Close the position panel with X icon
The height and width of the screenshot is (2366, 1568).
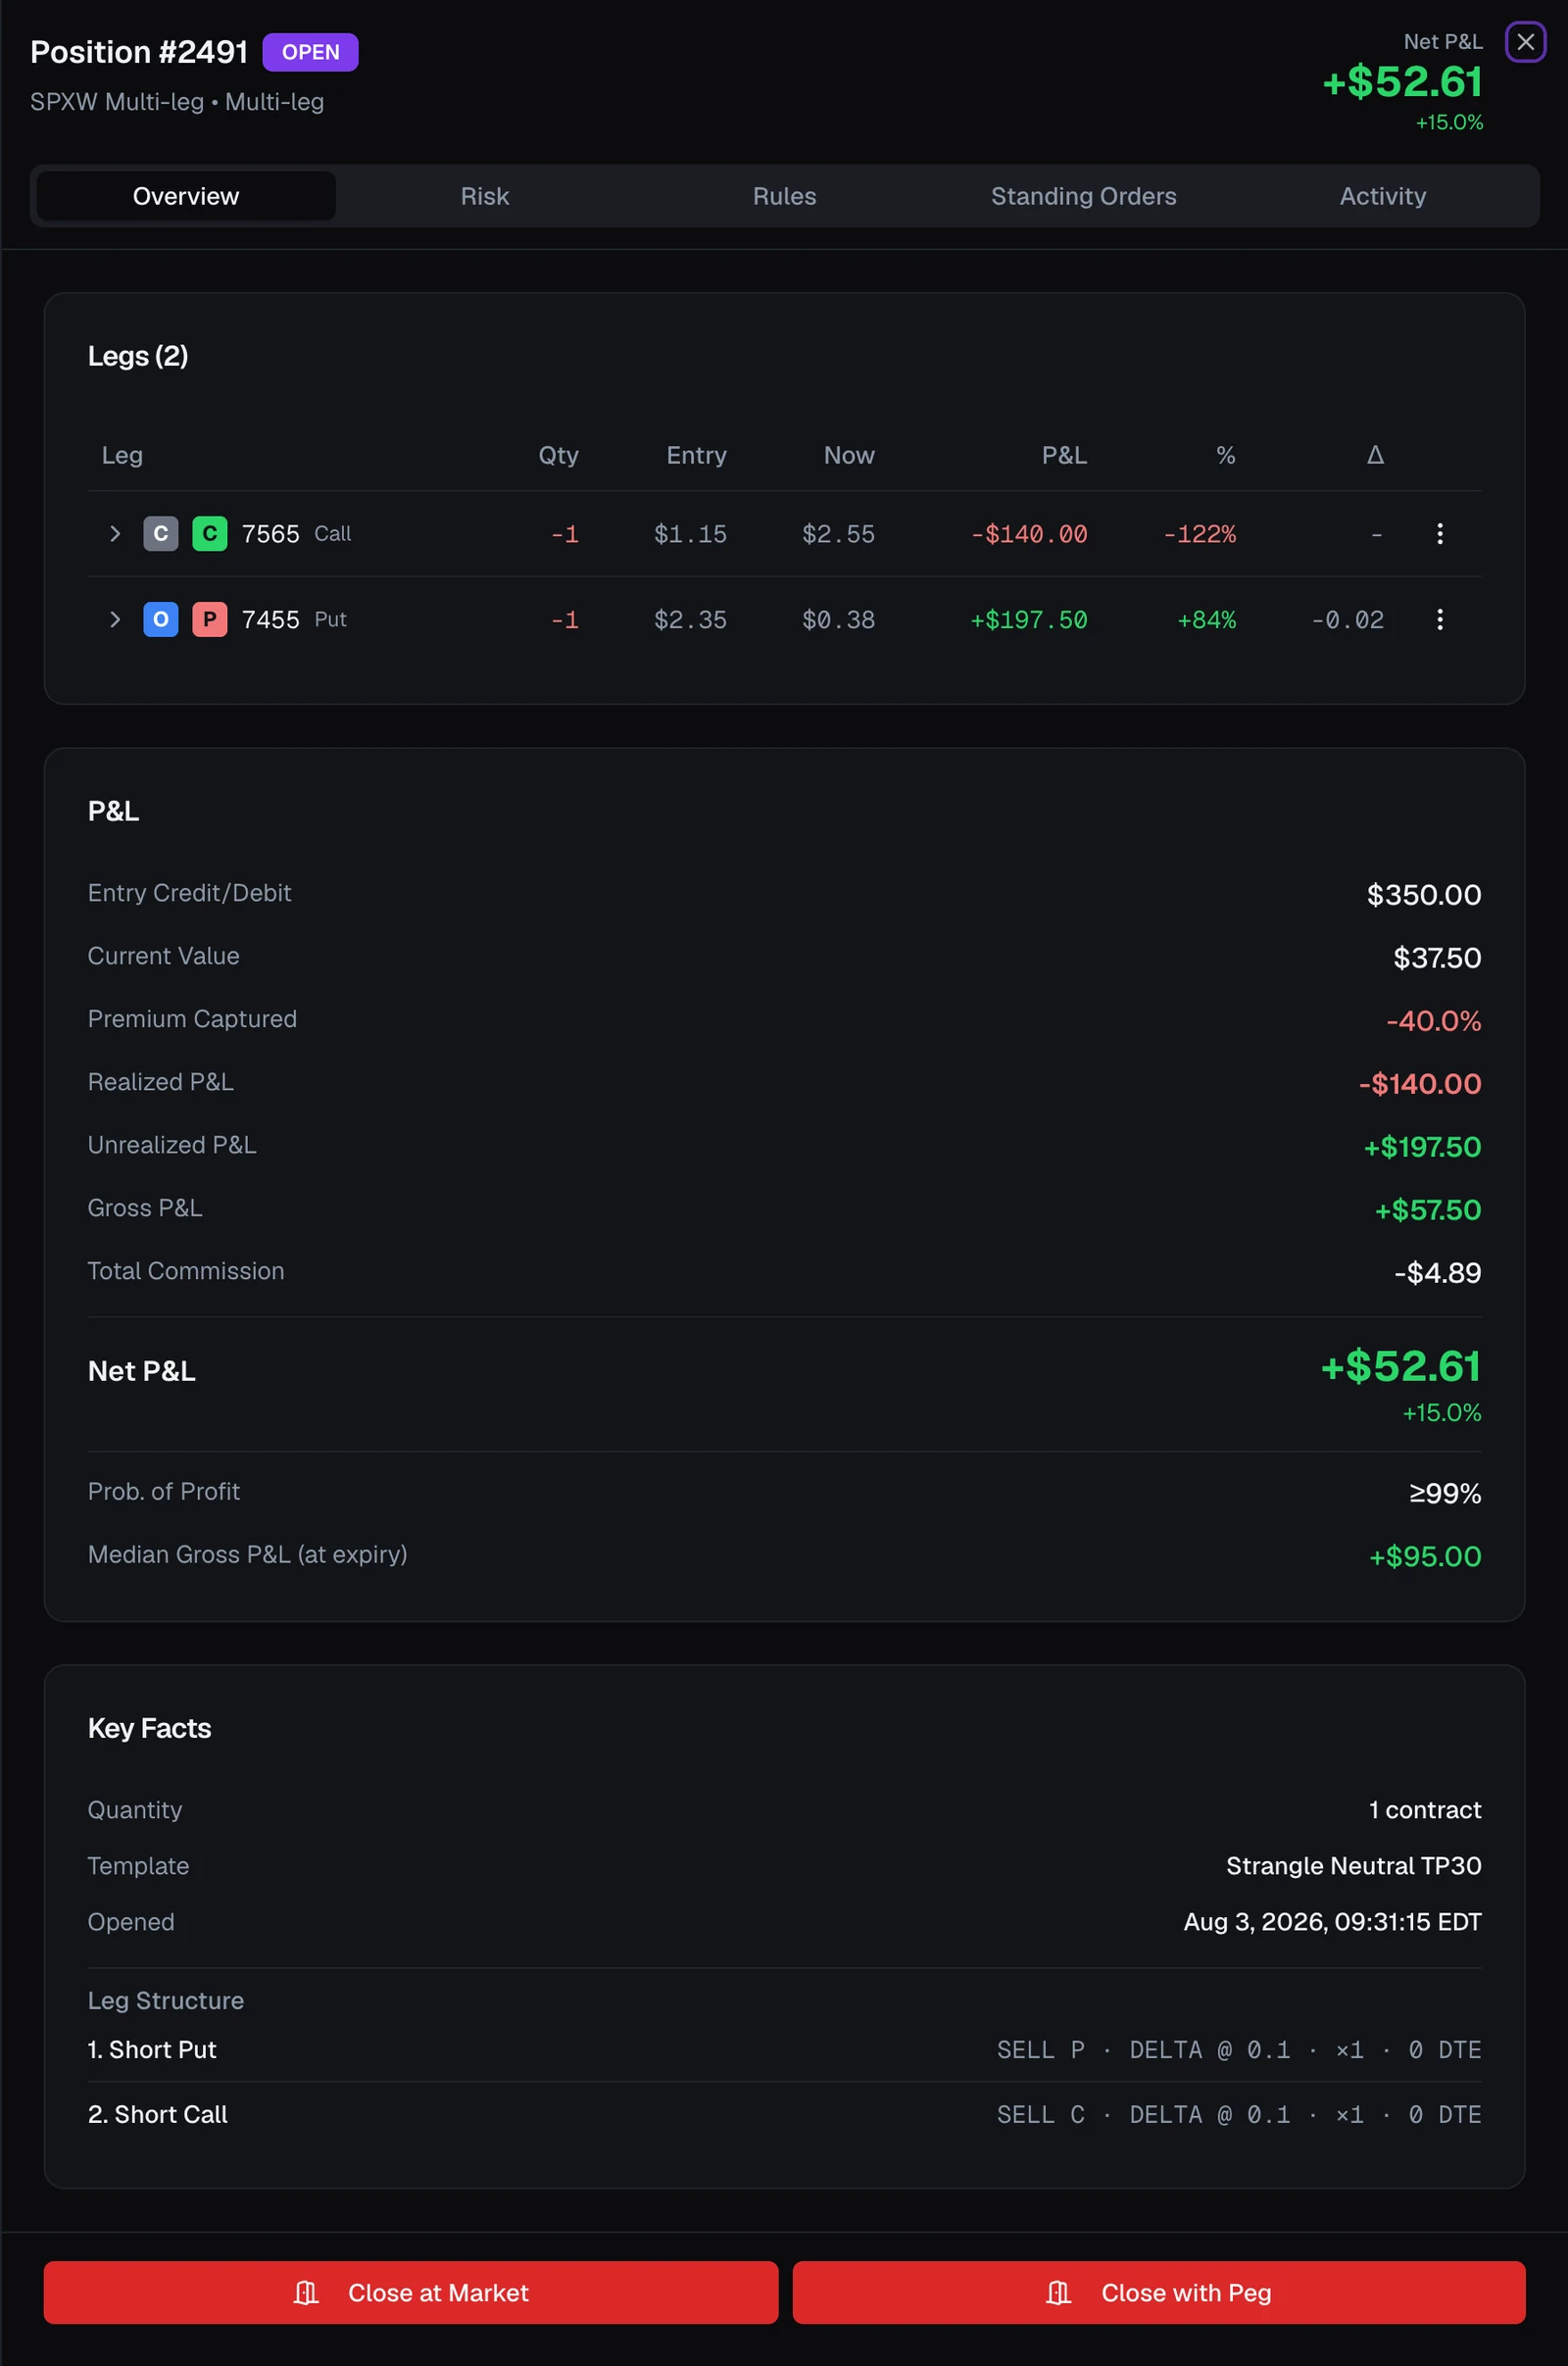pos(1525,42)
